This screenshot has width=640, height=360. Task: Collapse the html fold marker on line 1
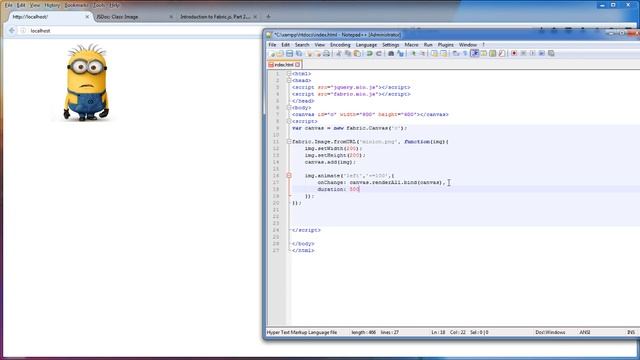(x=289, y=74)
